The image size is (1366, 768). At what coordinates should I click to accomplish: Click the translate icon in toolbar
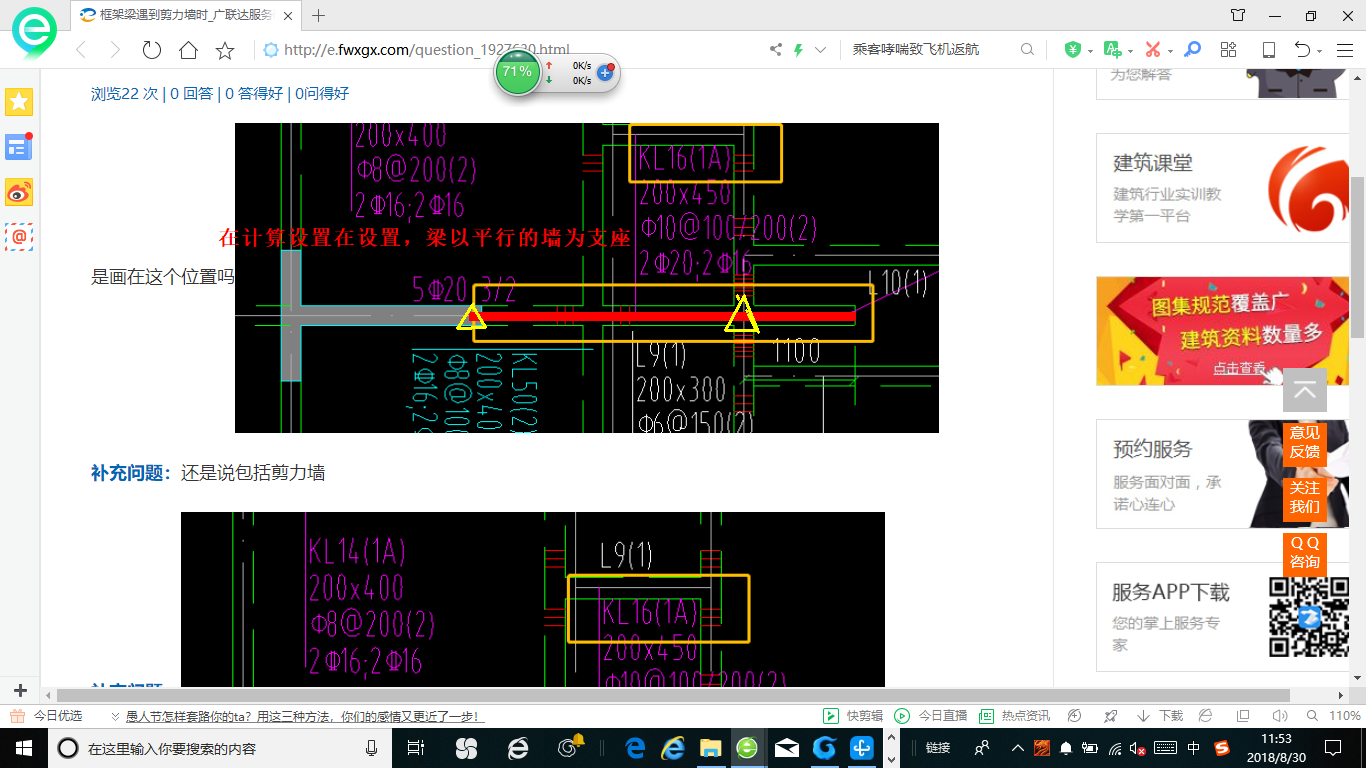(1112, 50)
